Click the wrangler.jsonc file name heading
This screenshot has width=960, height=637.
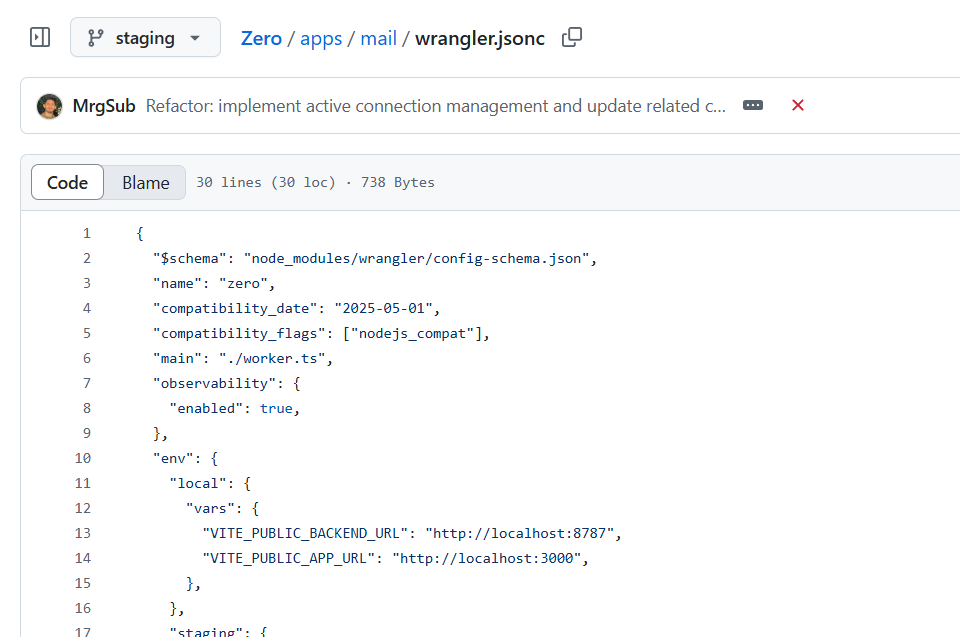click(x=479, y=38)
